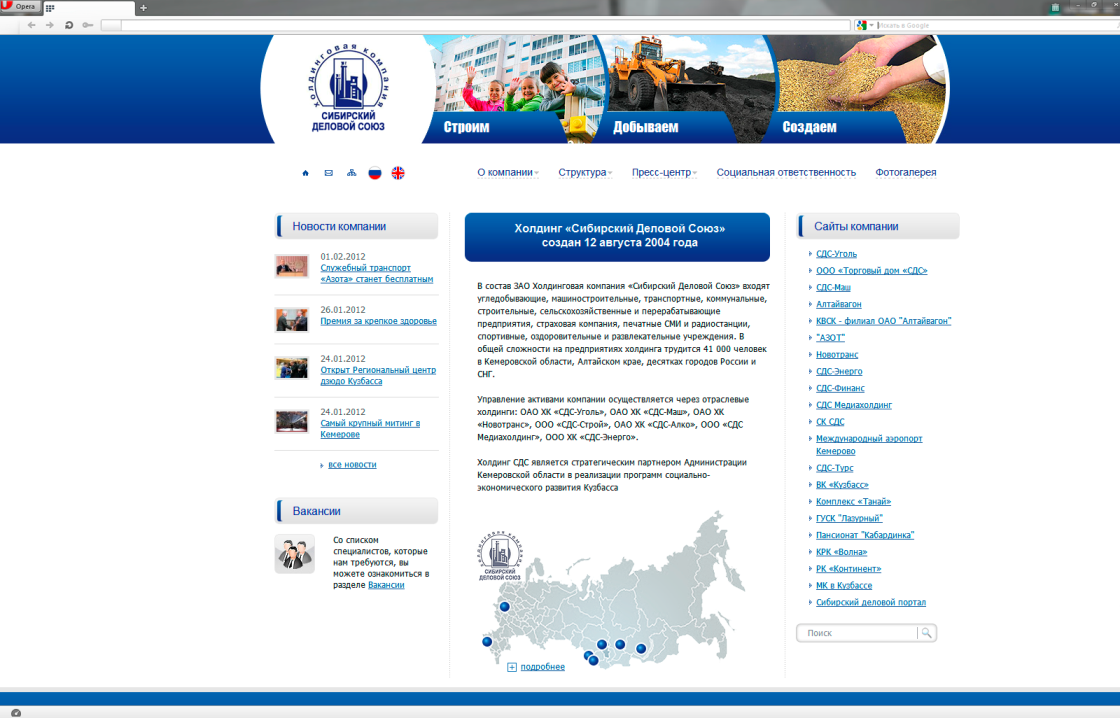Image resolution: width=1120 pixels, height=718 pixels.
Task: Open a new browser tab with plus
Action: (x=143, y=8)
